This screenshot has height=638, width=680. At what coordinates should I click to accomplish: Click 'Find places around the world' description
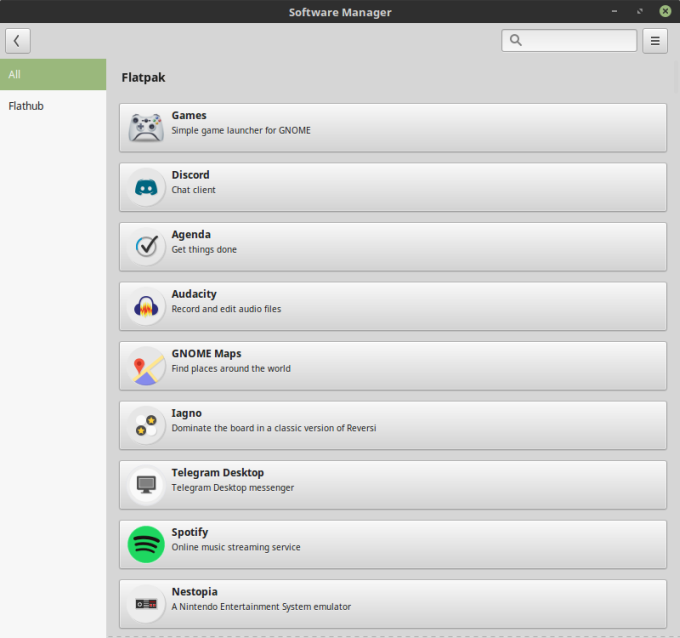231,369
